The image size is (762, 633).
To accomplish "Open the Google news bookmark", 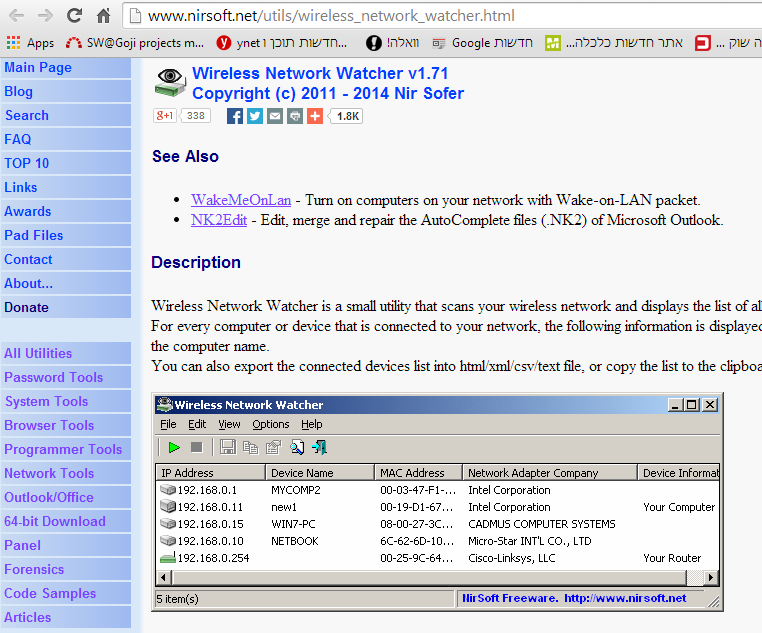I will click(483, 43).
